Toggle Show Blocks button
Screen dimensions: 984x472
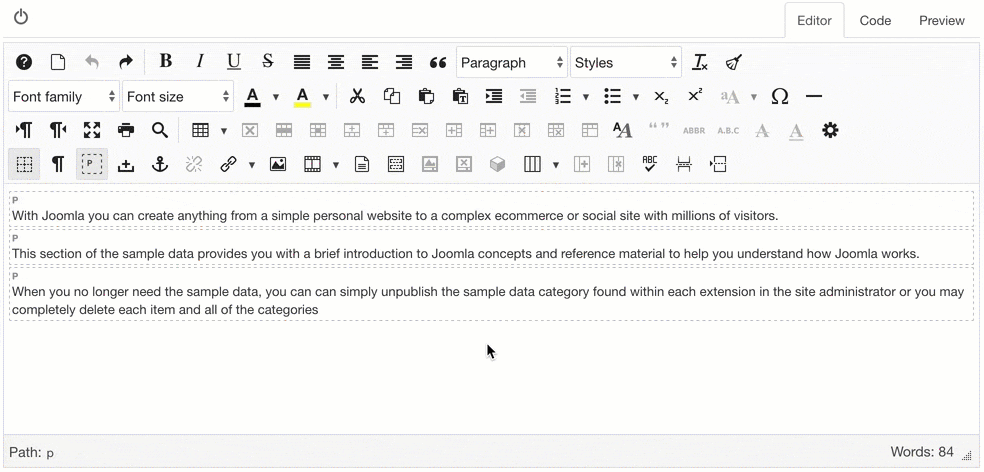click(92, 164)
